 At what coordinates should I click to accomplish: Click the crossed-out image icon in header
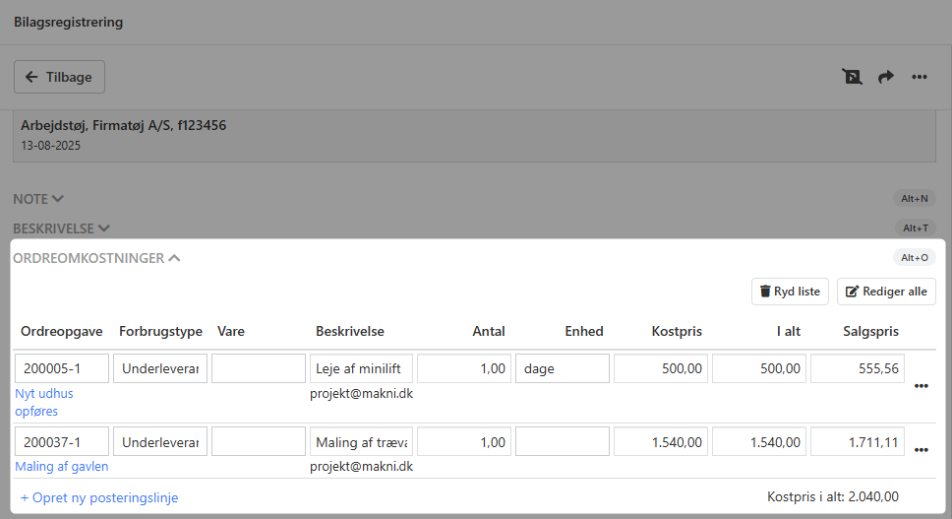(x=852, y=77)
